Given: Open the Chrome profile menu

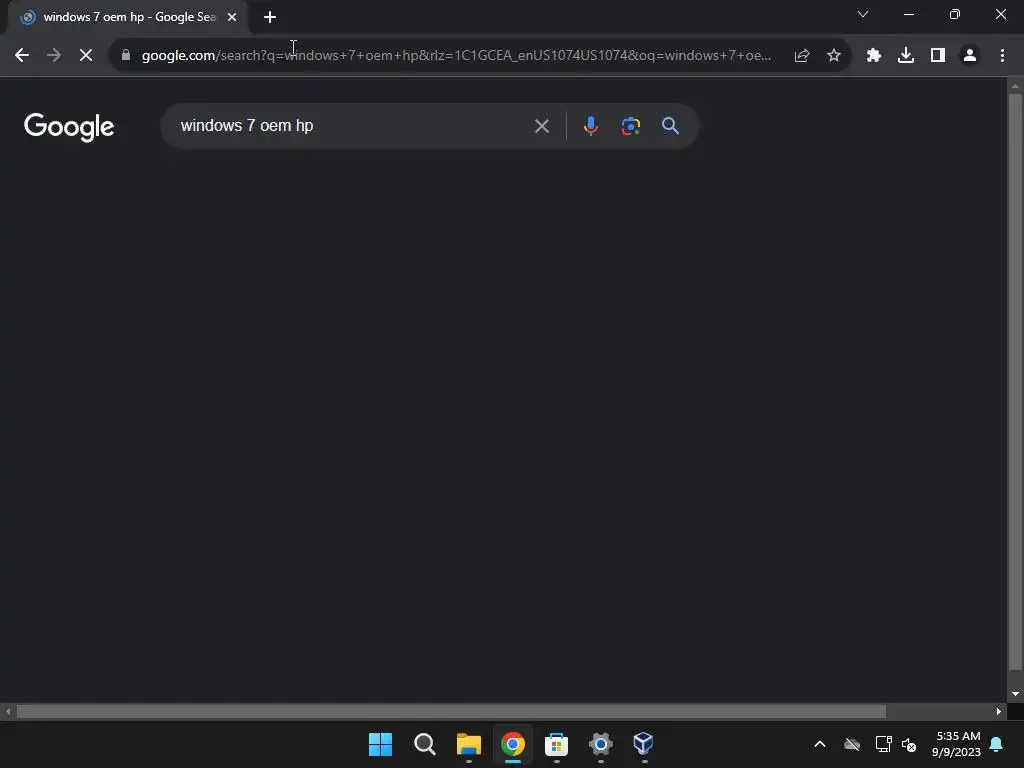Looking at the screenshot, I should click(x=970, y=56).
